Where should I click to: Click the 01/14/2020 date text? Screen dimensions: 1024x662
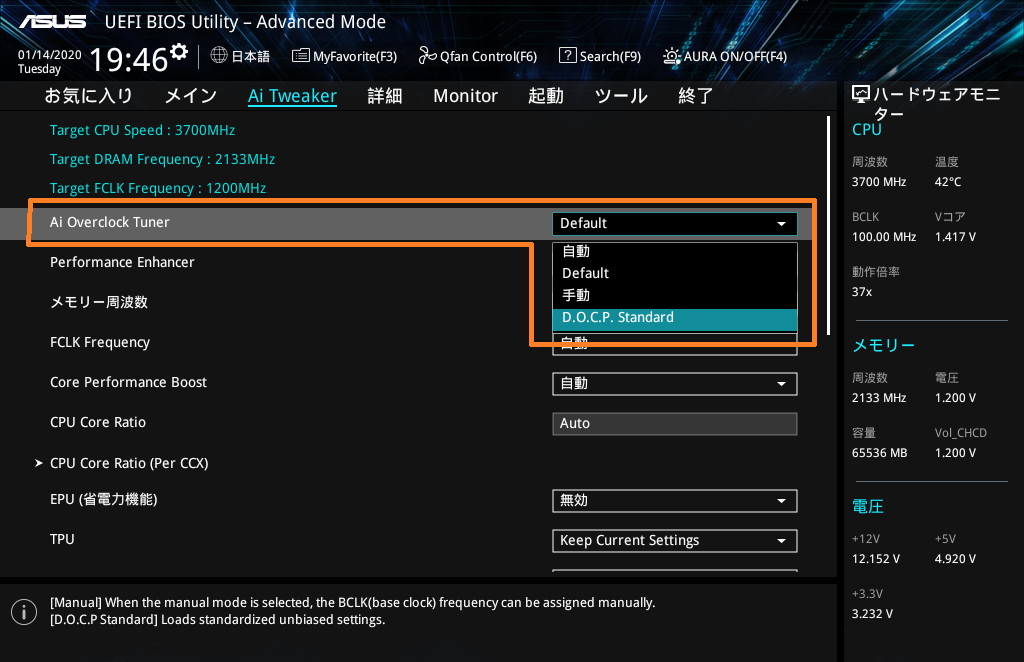click(50, 55)
